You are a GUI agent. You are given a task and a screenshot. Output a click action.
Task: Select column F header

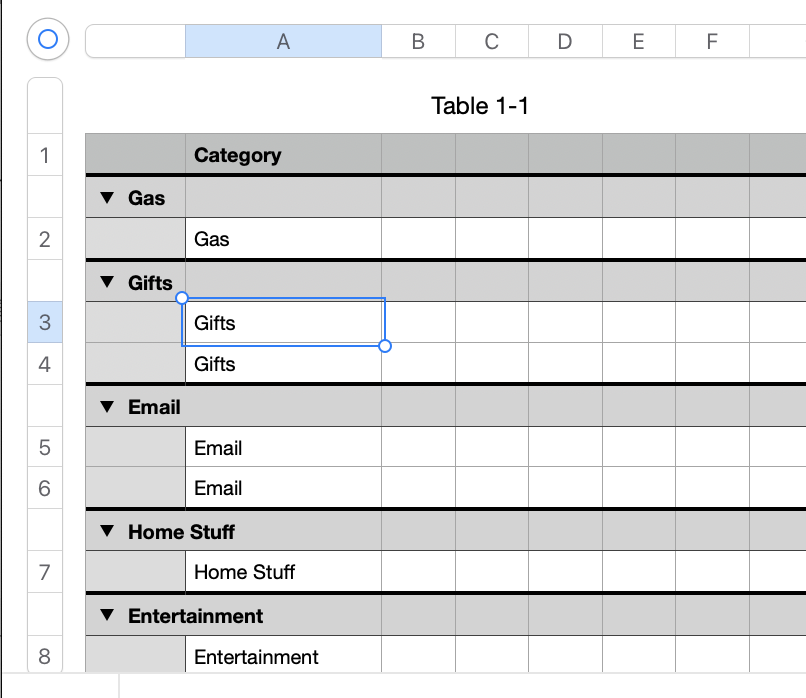coord(712,41)
